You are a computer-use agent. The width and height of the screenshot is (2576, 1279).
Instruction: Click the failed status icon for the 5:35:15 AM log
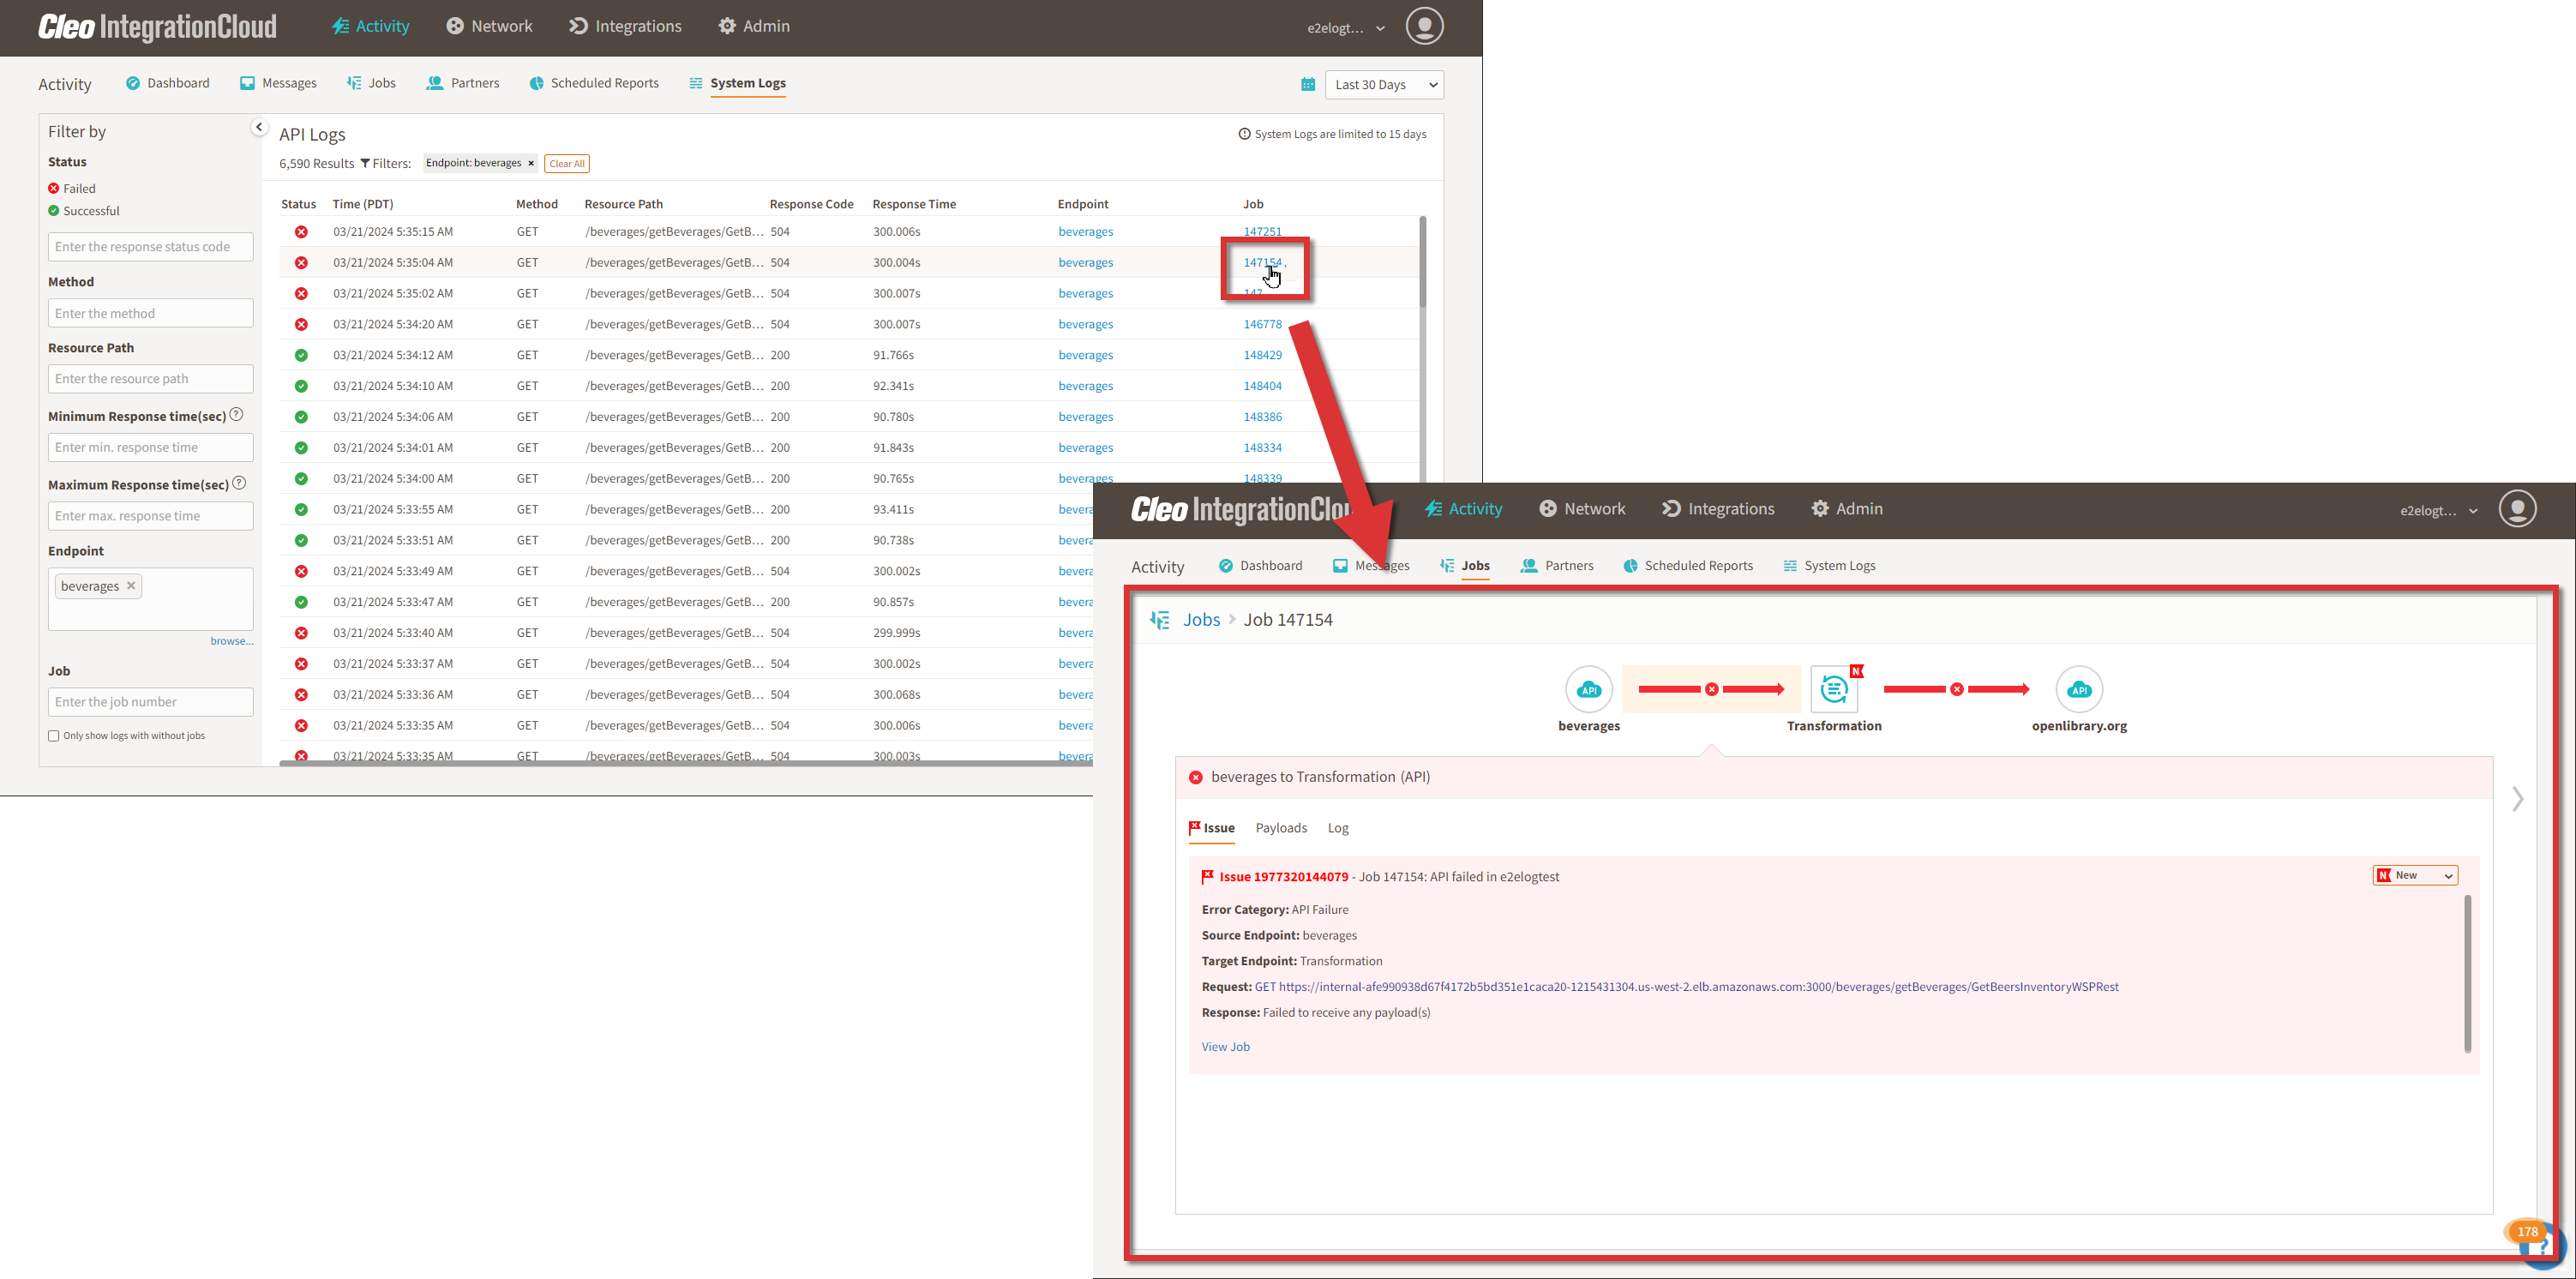(x=301, y=232)
